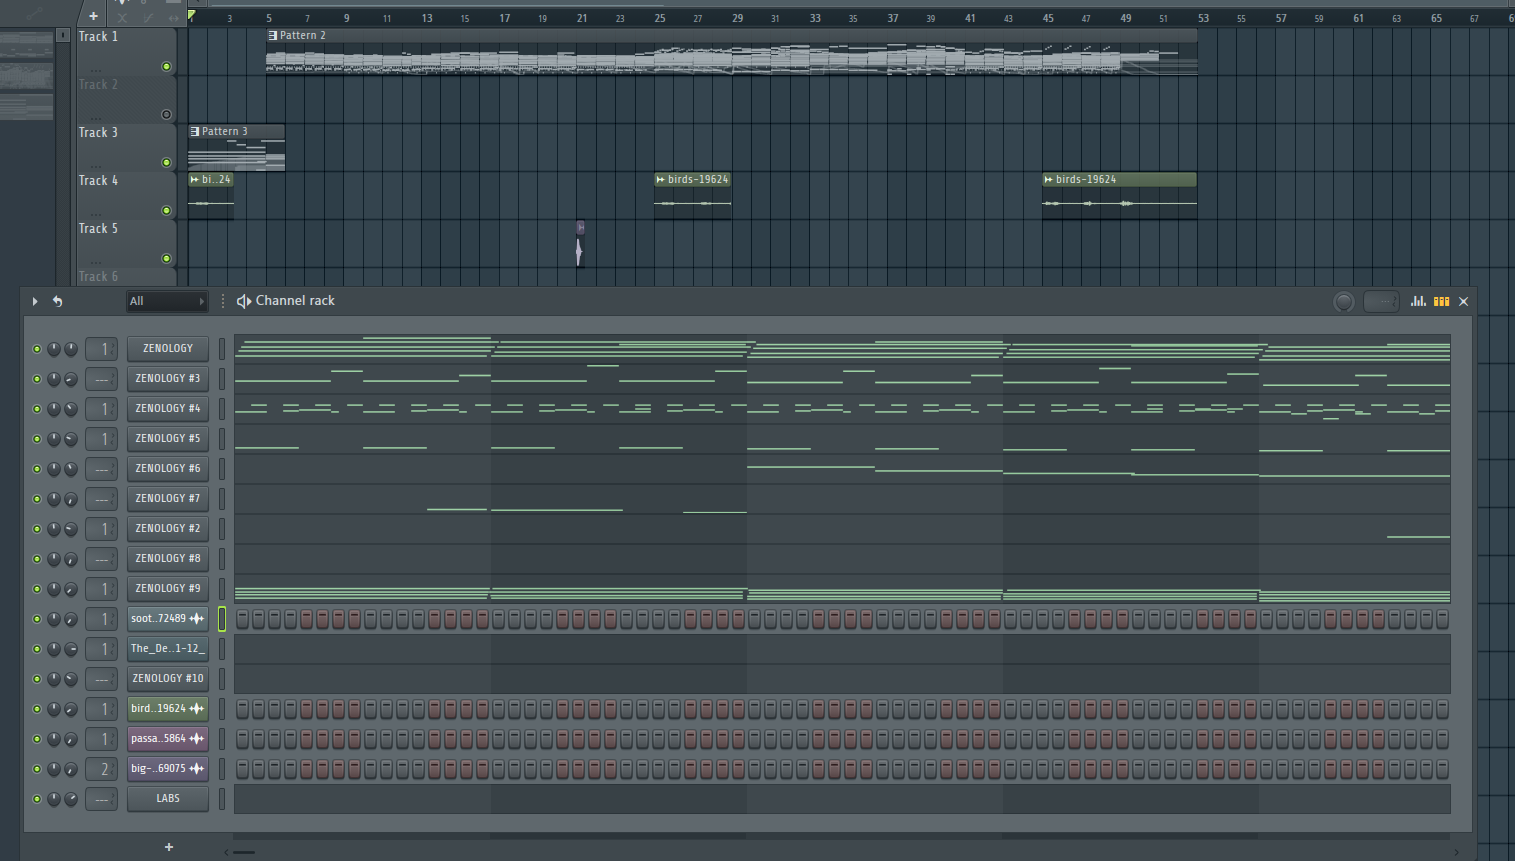Click the Channel rack swing knob
1515x861 pixels.
click(x=1344, y=302)
